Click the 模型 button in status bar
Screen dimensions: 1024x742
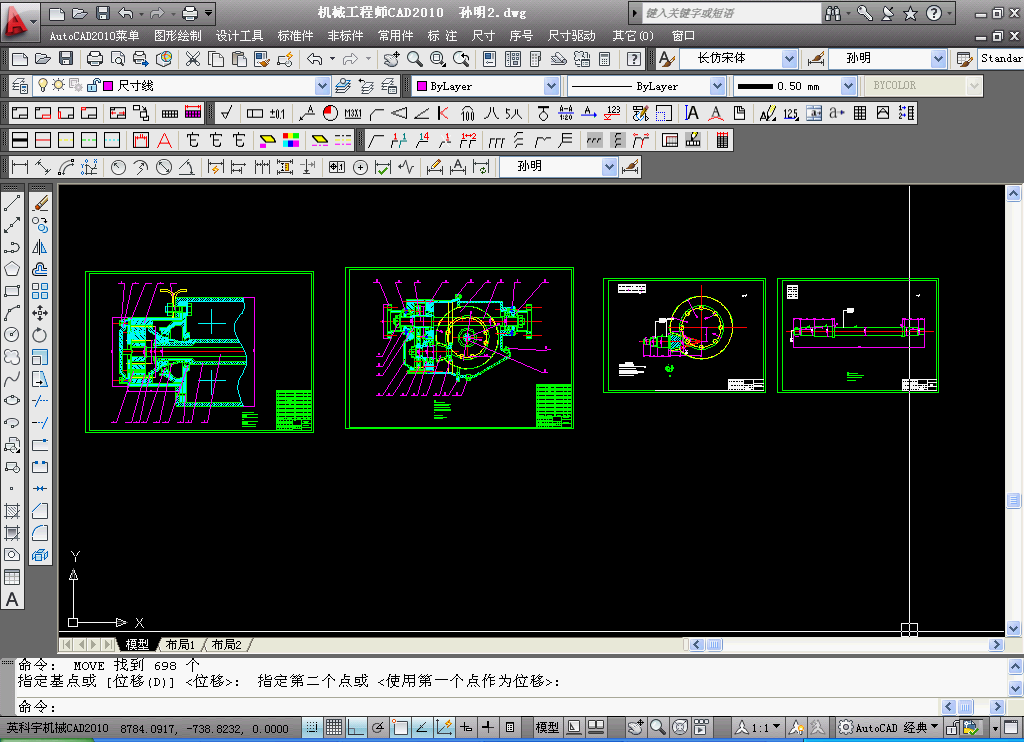547,728
